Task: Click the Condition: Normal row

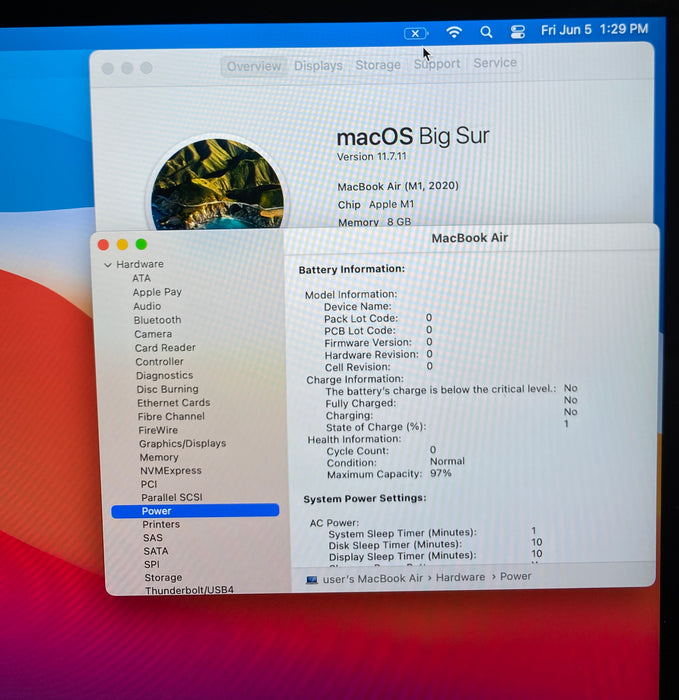Action: click(396, 462)
